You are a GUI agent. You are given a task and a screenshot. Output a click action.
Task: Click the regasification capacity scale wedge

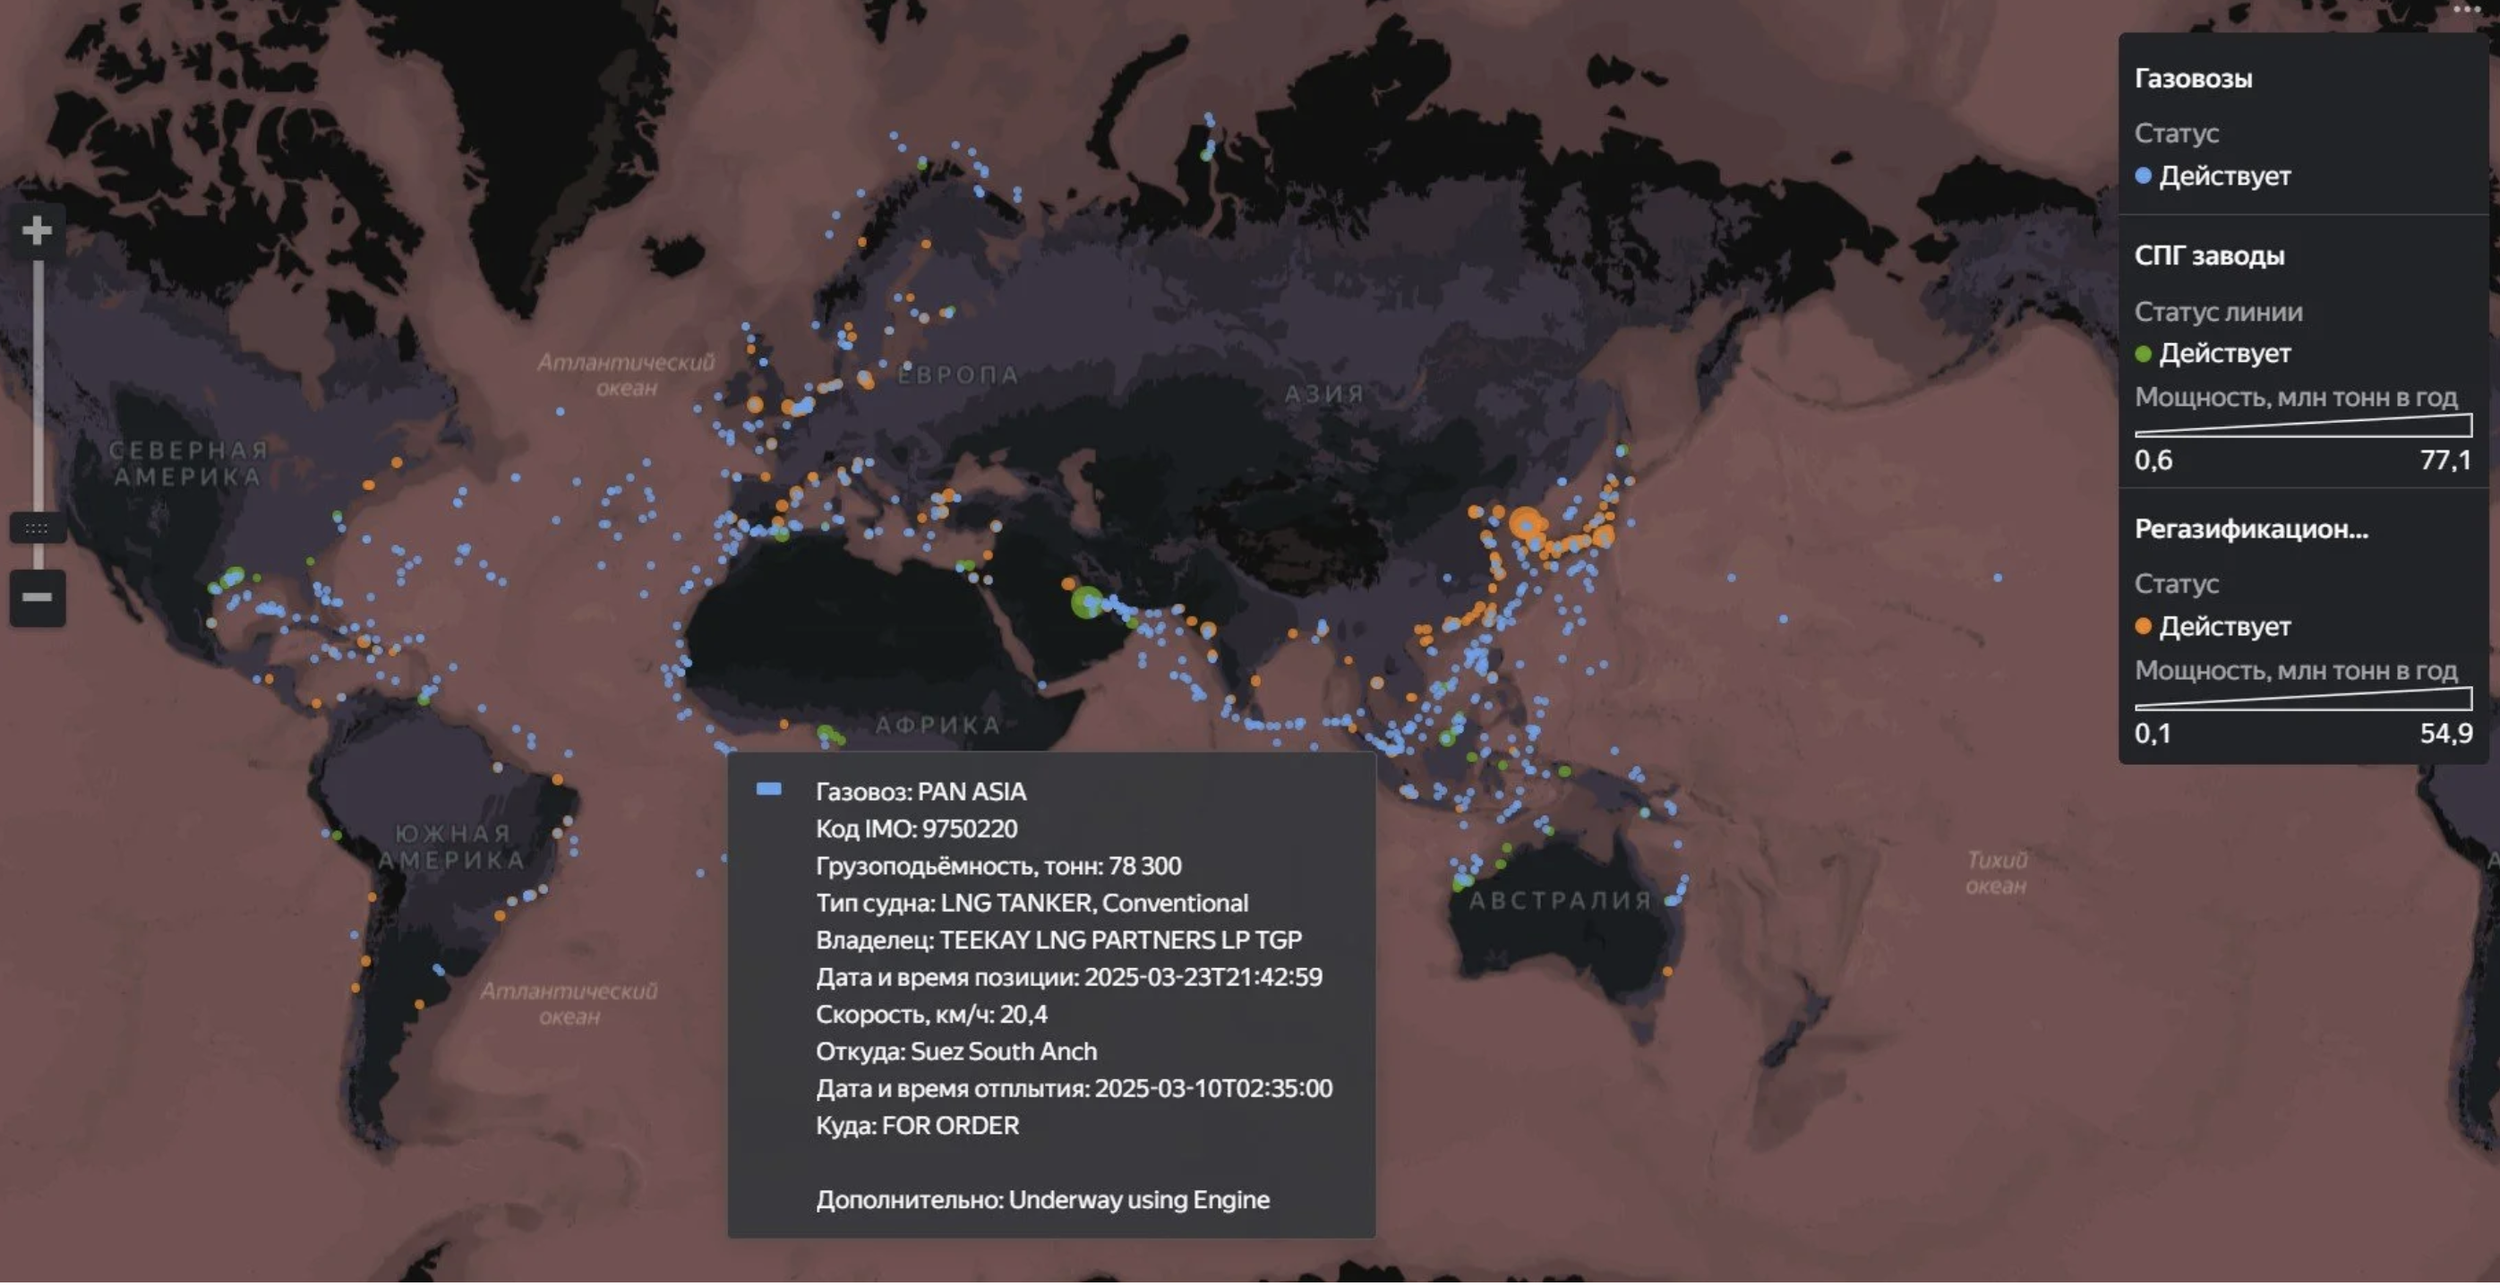click(2303, 699)
